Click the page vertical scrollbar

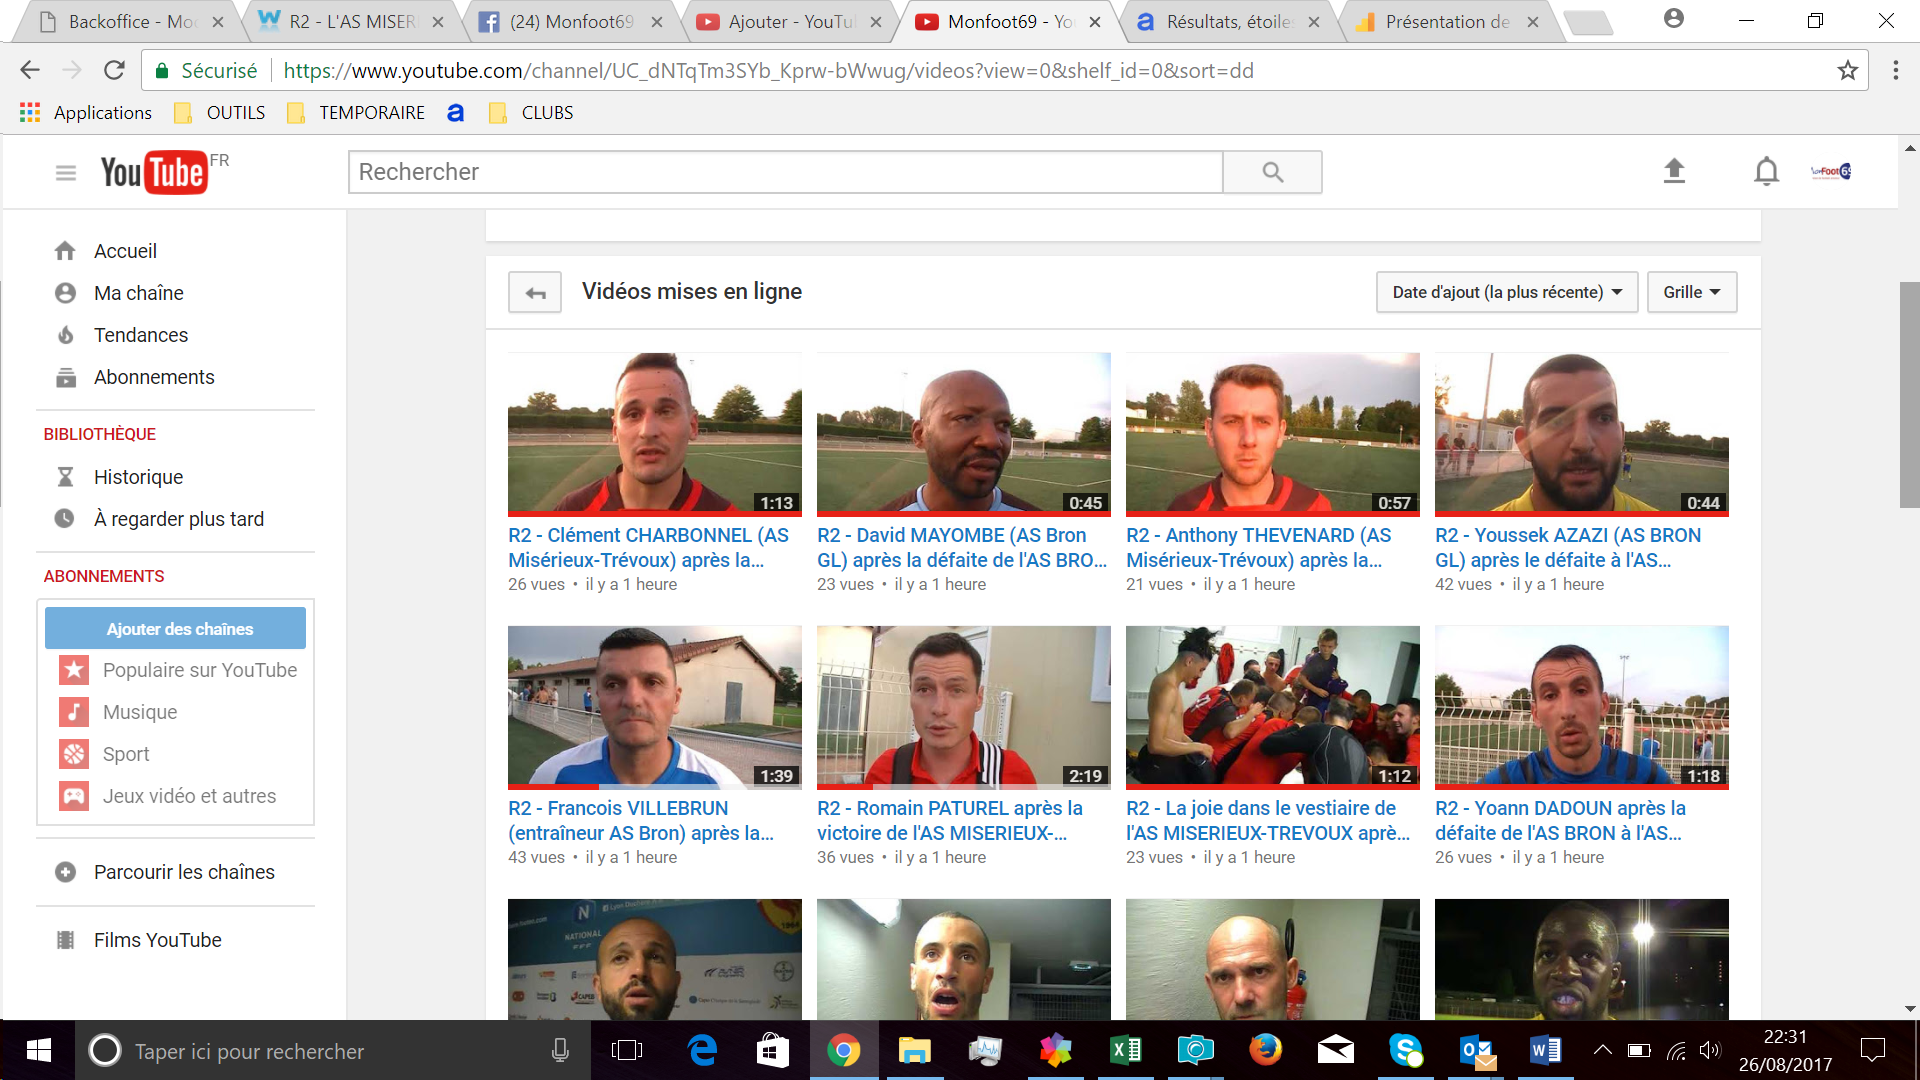point(1909,394)
